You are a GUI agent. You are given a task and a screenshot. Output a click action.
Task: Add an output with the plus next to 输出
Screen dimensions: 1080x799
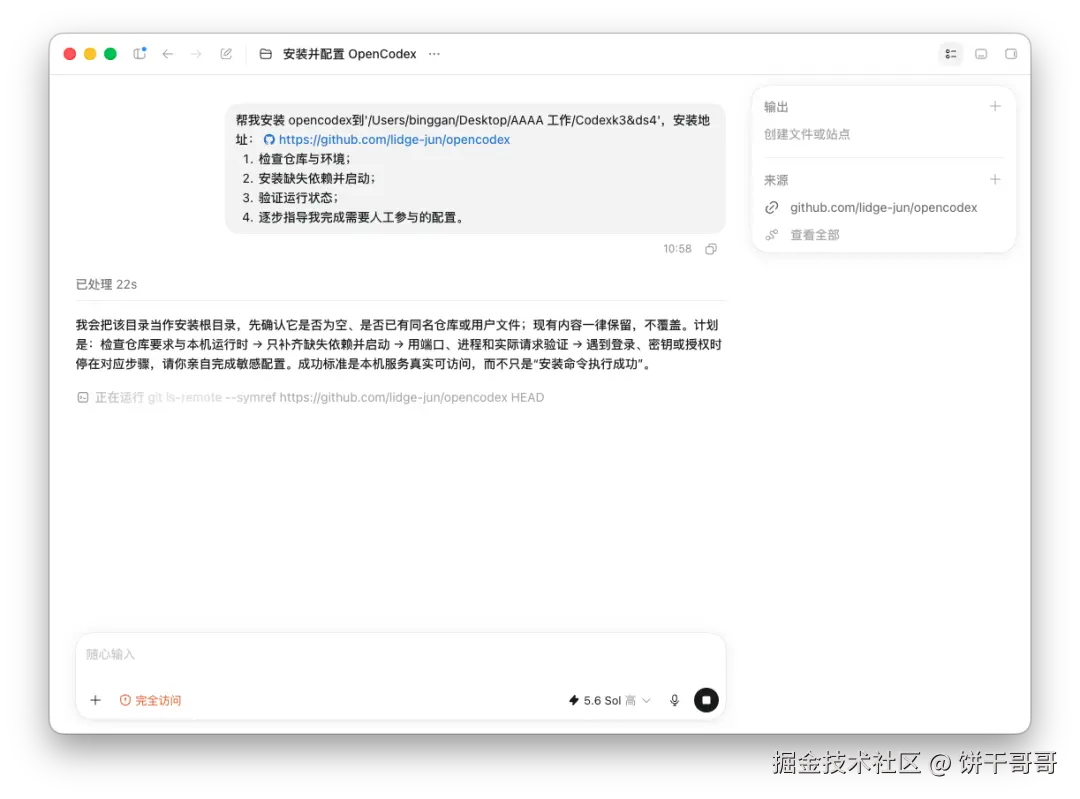point(995,106)
